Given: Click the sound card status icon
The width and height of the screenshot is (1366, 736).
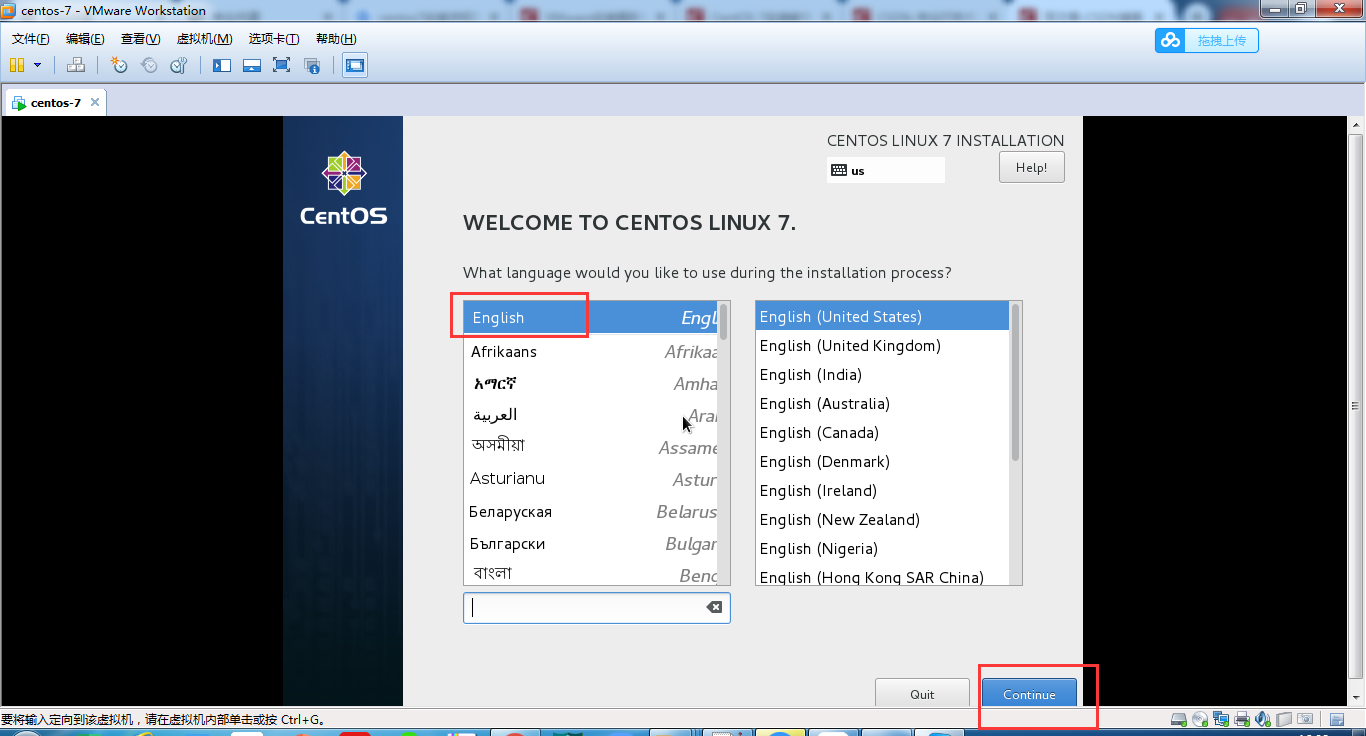Looking at the screenshot, I should (1263, 719).
